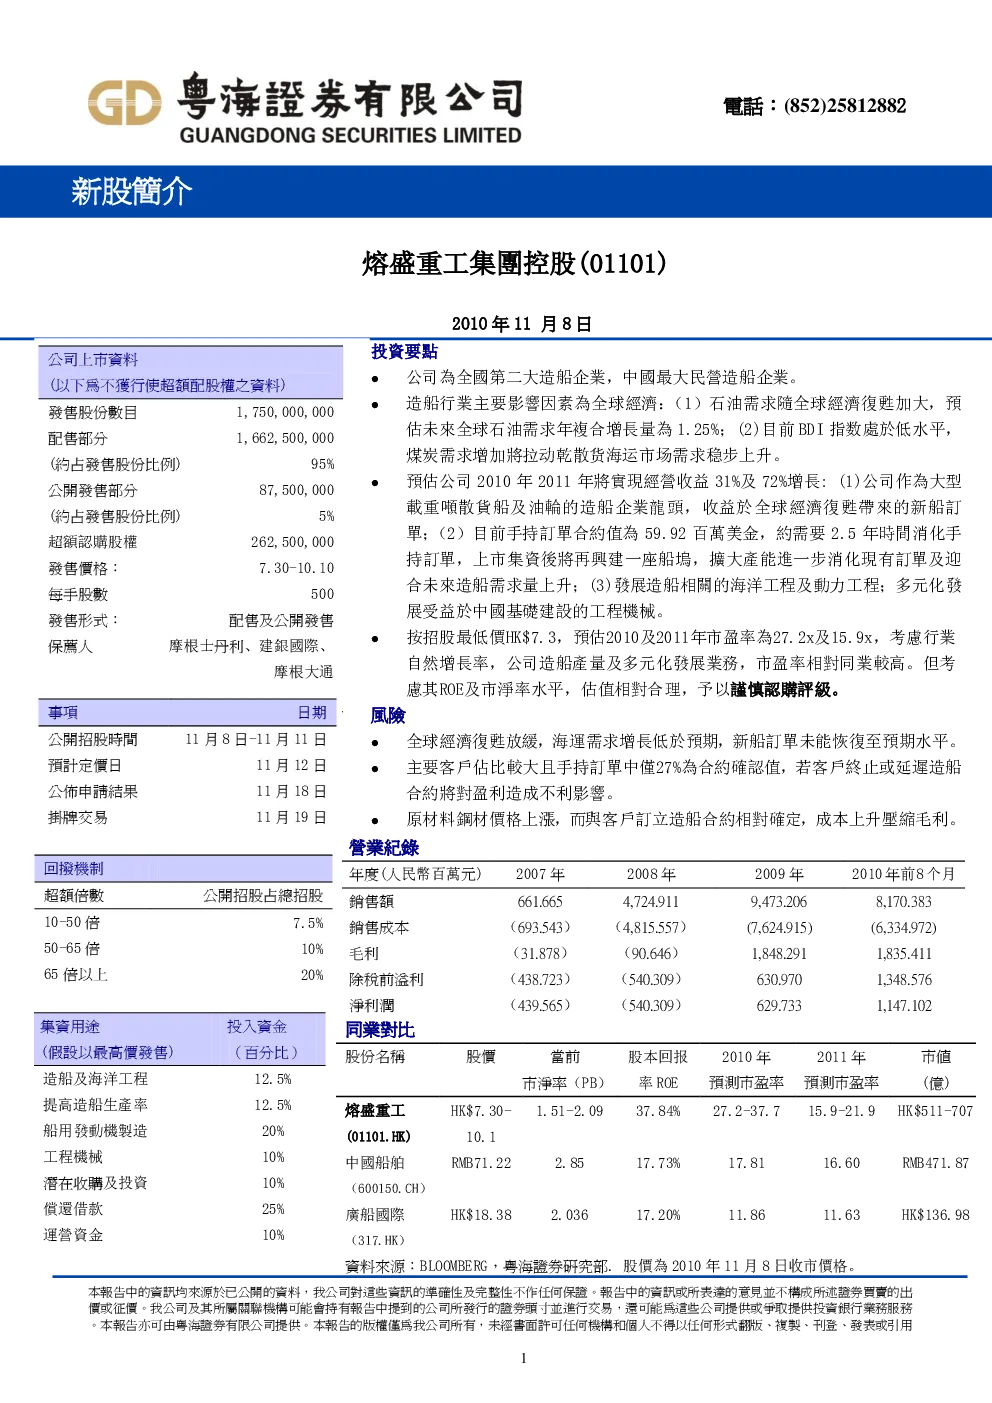Click the market value HK$511-707

pos(935,1111)
